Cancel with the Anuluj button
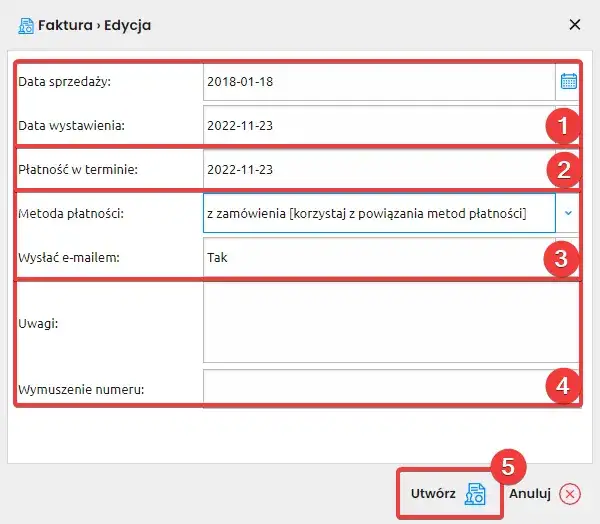Image resolution: width=600 pixels, height=524 pixels. pos(545,493)
